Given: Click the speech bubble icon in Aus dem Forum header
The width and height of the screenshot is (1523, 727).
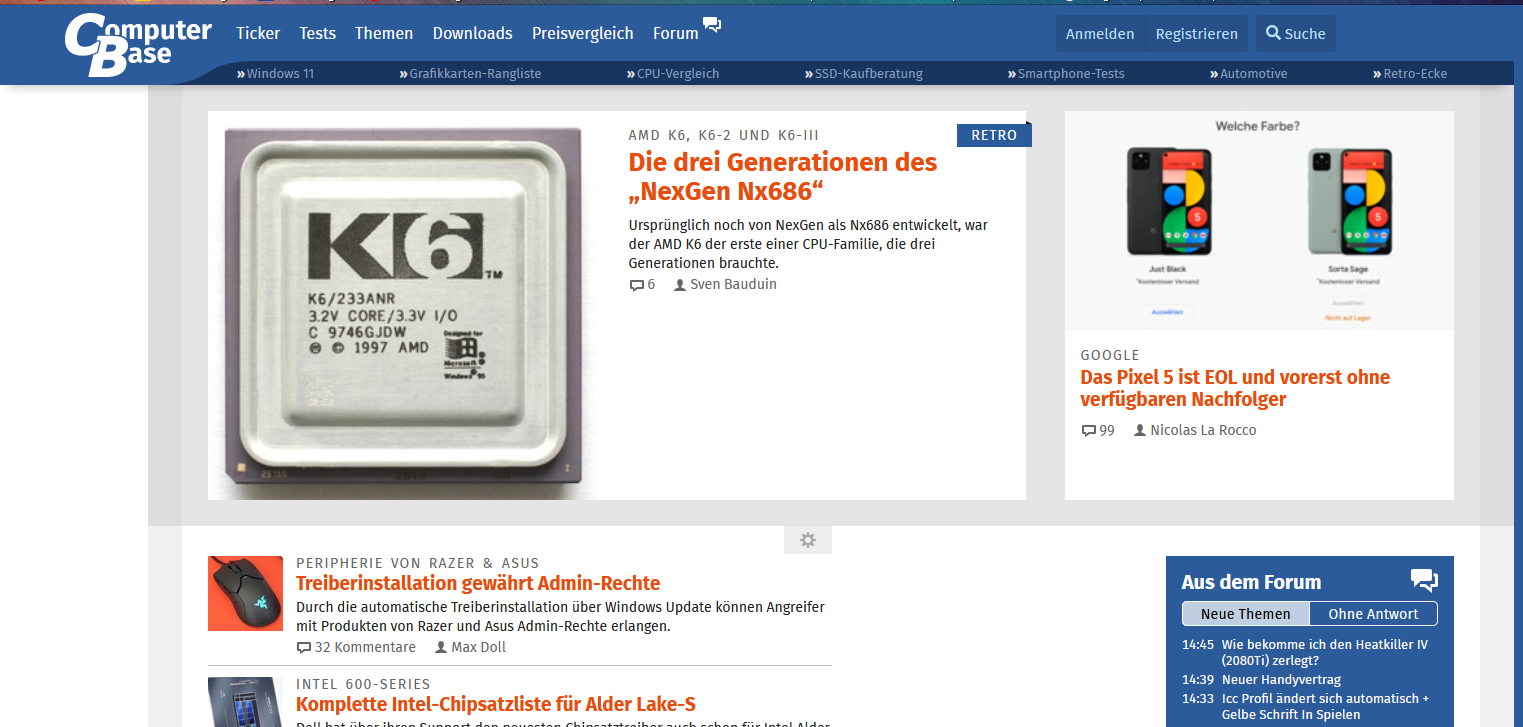Looking at the screenshot, I should (1424, 580).
